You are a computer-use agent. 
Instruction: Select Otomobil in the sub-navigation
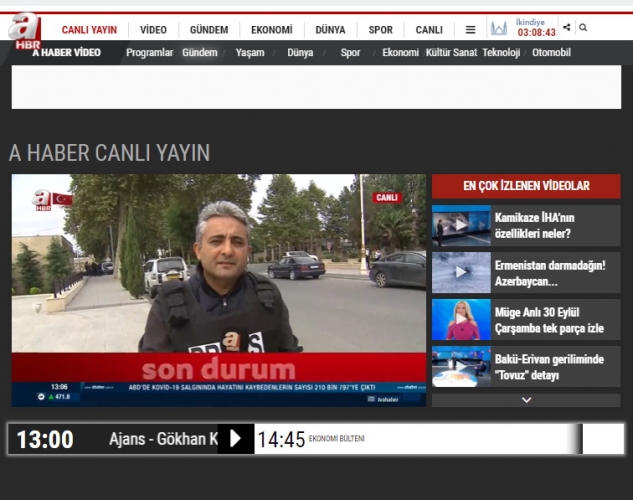[x=551, y=52]
